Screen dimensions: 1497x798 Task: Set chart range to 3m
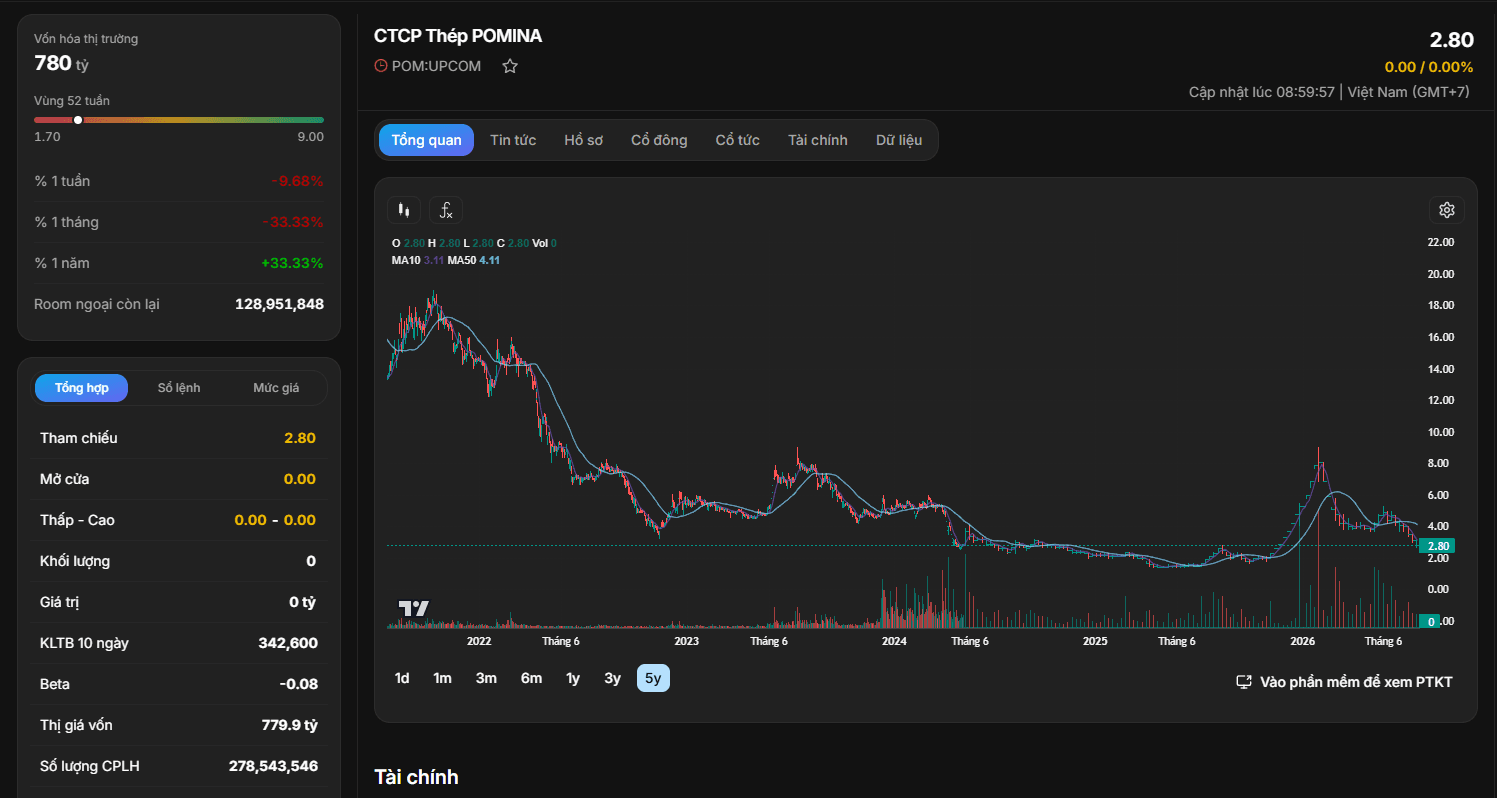[x=486, y=678]
